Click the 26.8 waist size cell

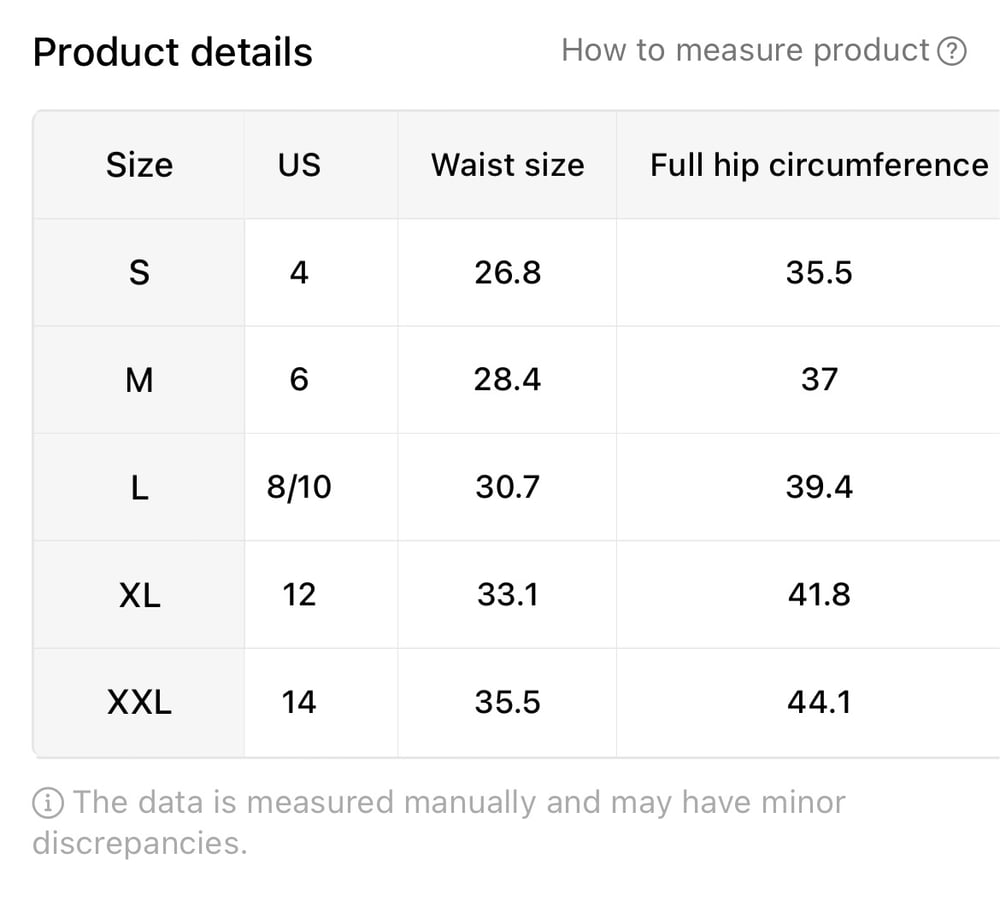click(508, 273)
